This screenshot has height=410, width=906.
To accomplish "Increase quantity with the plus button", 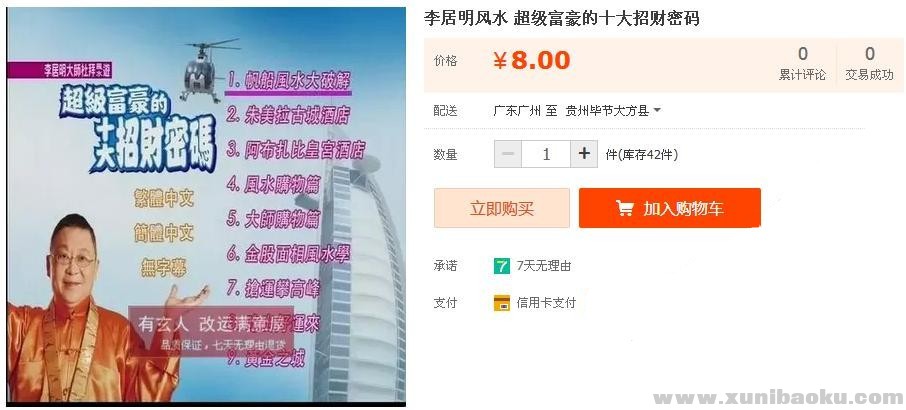I will coord(584,154).
